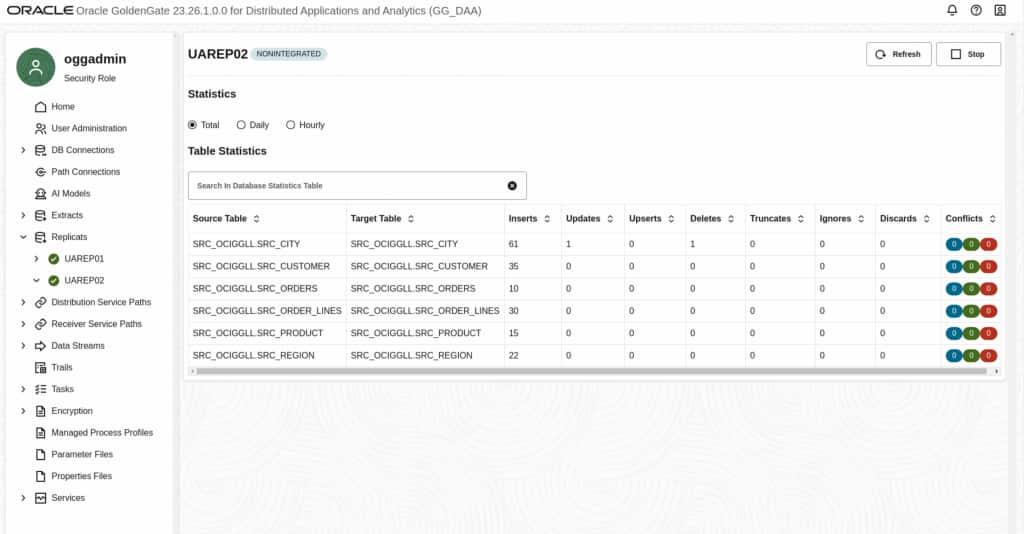The image size is (1024, 534).
Task: Click the Refresh button
Action: [899, 54]
